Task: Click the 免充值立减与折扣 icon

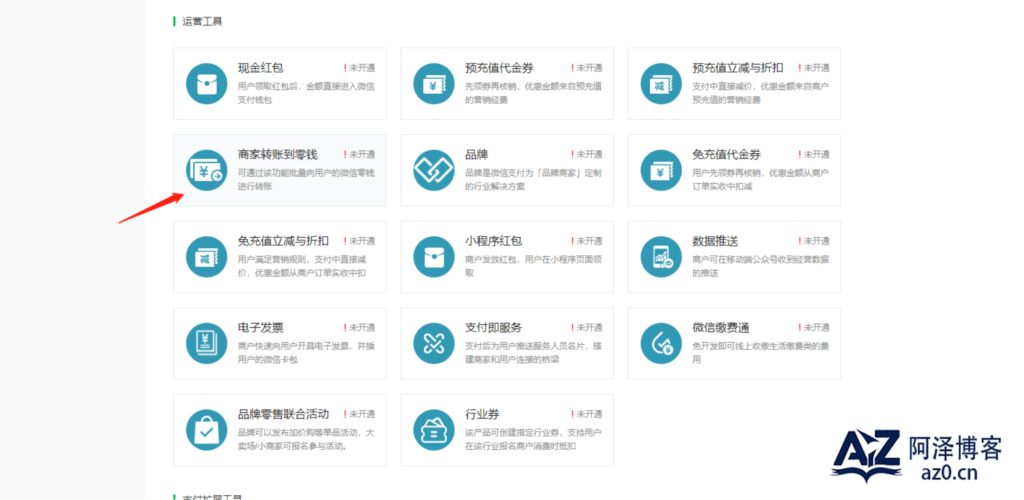Action: [x=206, y=257]
